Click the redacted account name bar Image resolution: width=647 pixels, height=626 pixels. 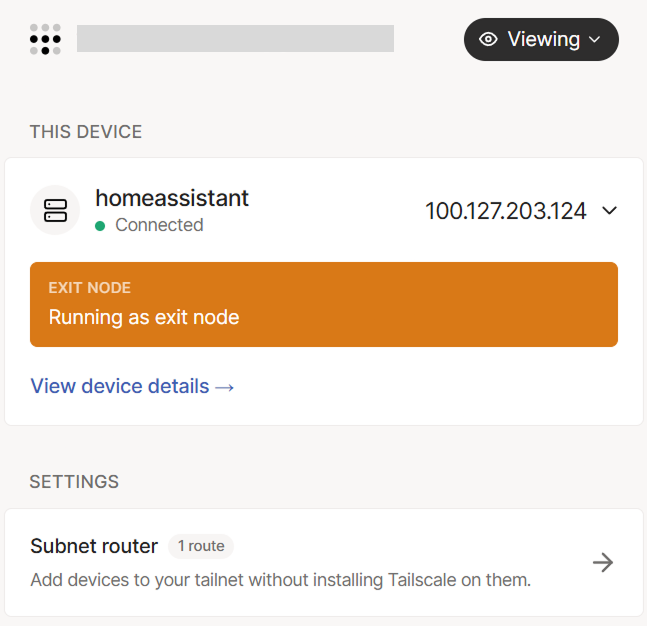(x=235, y=39)
